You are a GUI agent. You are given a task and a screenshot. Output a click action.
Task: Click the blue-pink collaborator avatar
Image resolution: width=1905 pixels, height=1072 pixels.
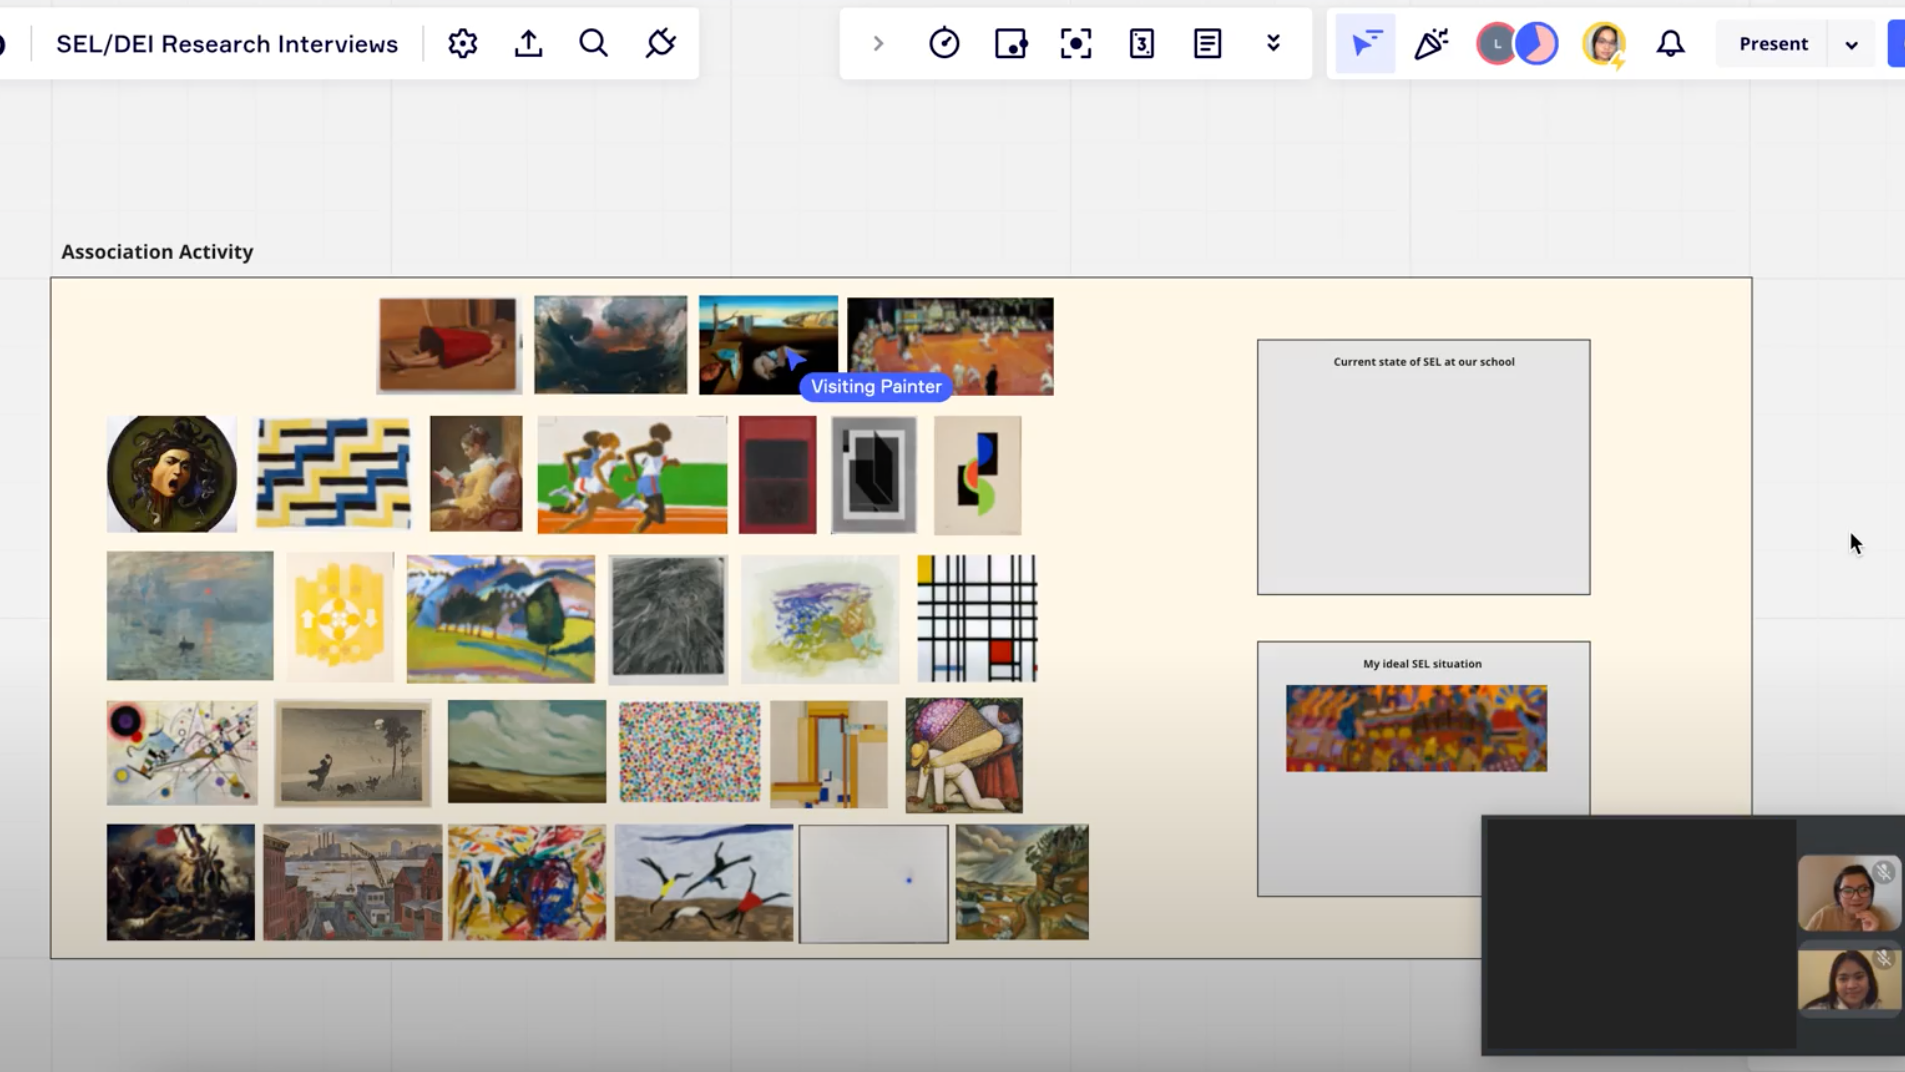coord(1537,44)
